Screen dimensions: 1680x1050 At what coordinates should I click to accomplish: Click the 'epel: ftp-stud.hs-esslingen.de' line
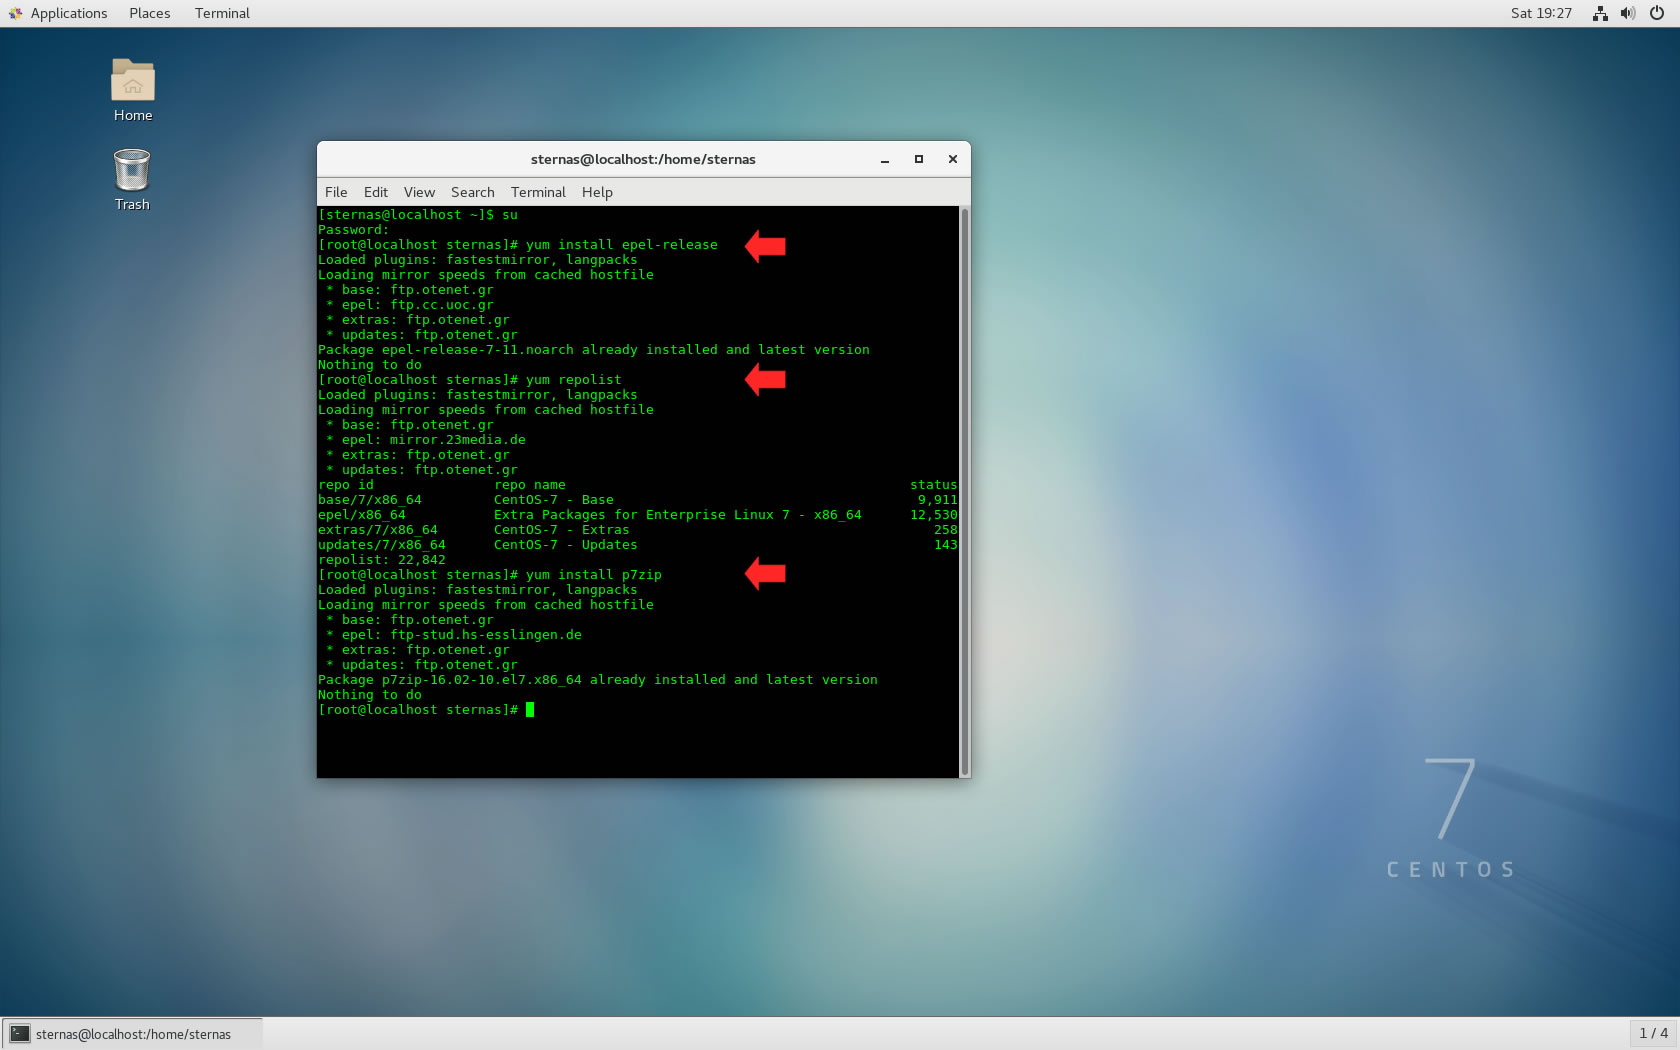(x=454, y=635)
